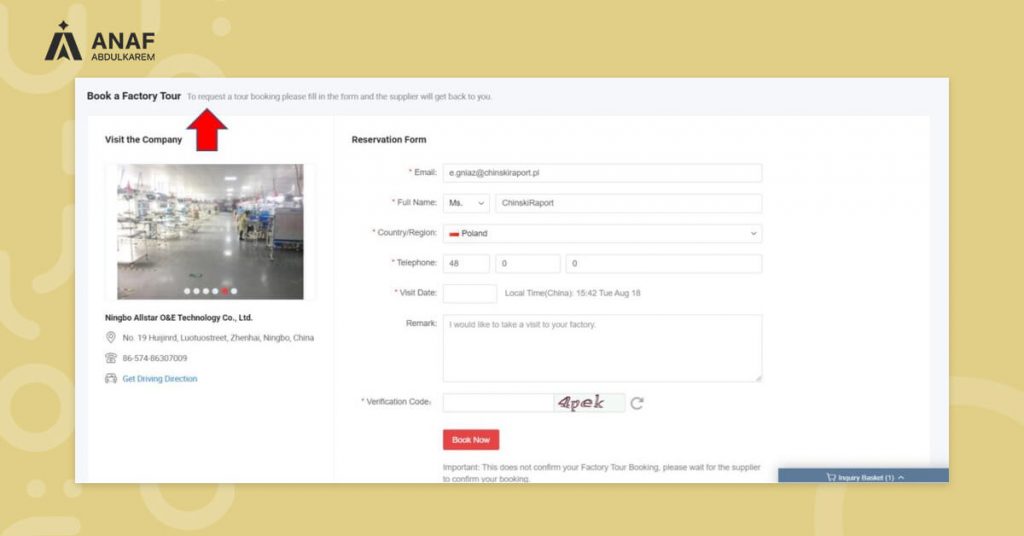Click the factory photo thumbnail
The image size is (1024, 536).
pos(210,232)
